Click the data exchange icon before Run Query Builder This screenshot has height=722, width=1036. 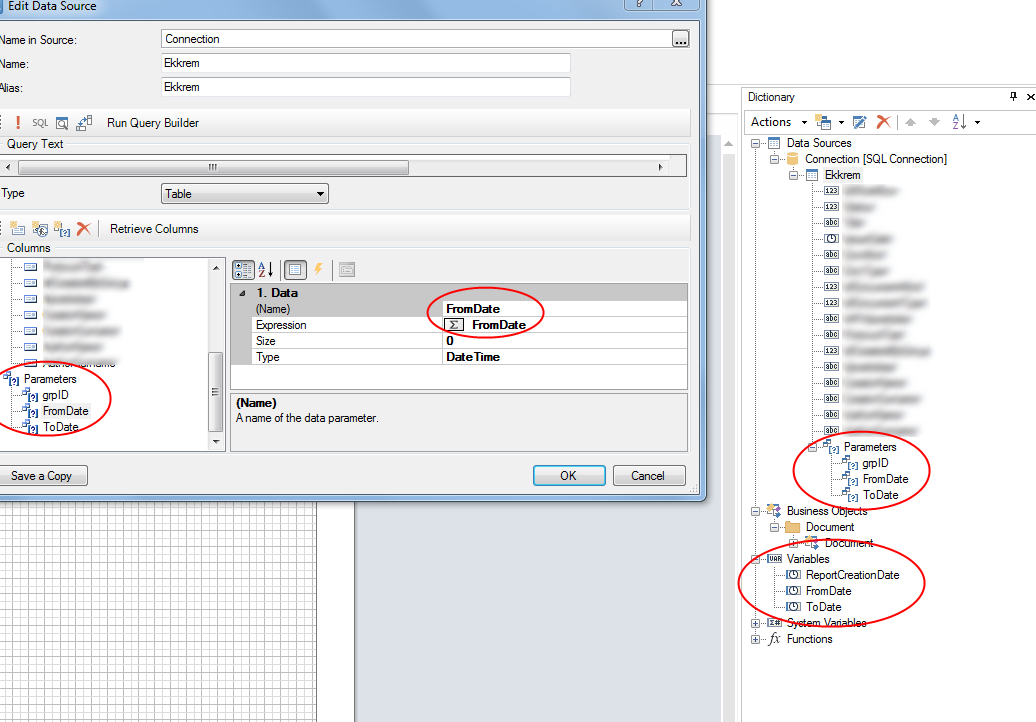point(84,123)
